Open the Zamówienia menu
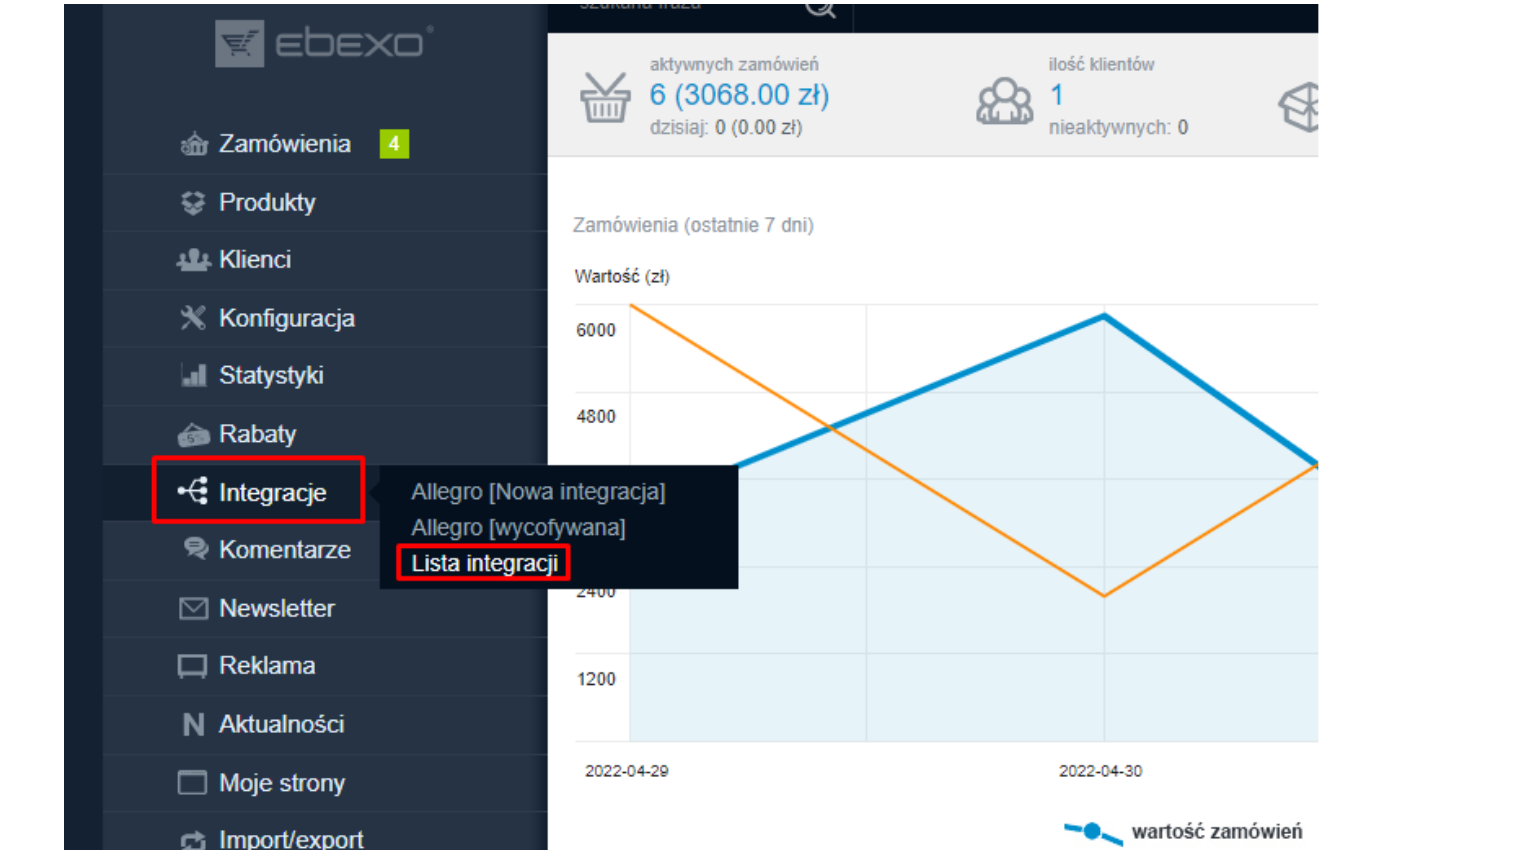 (285, 144)
